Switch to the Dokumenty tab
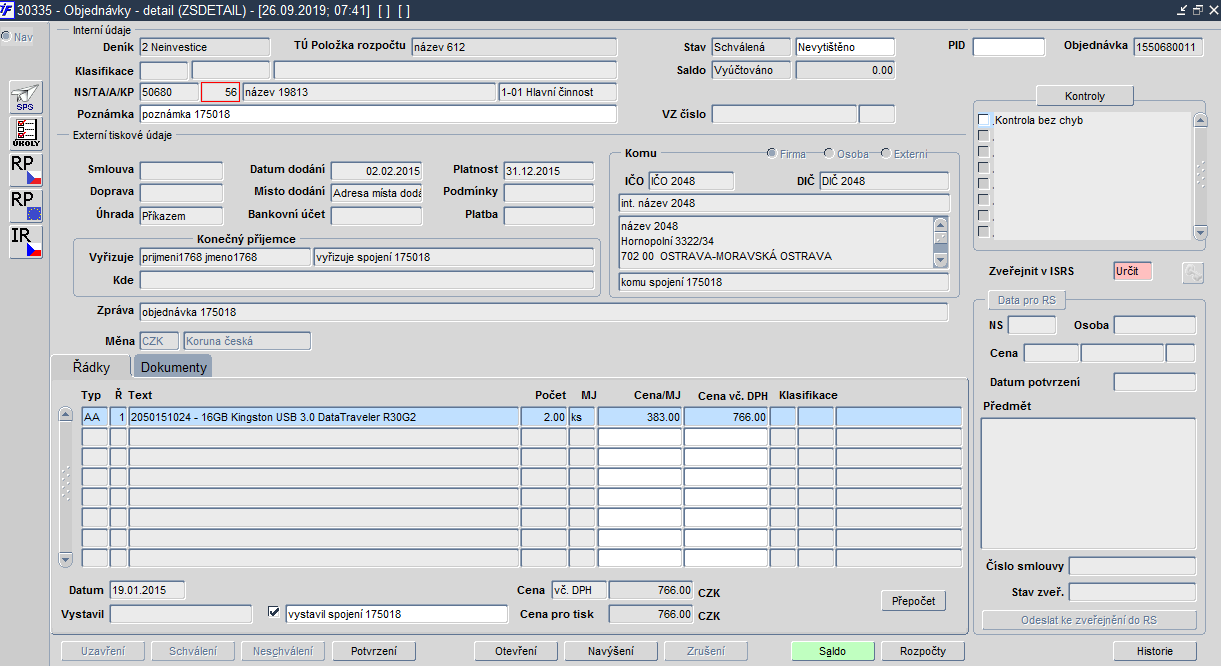The width and height of the screenshot is (1221, 666). pyautogui.click(x=173, y=367)
